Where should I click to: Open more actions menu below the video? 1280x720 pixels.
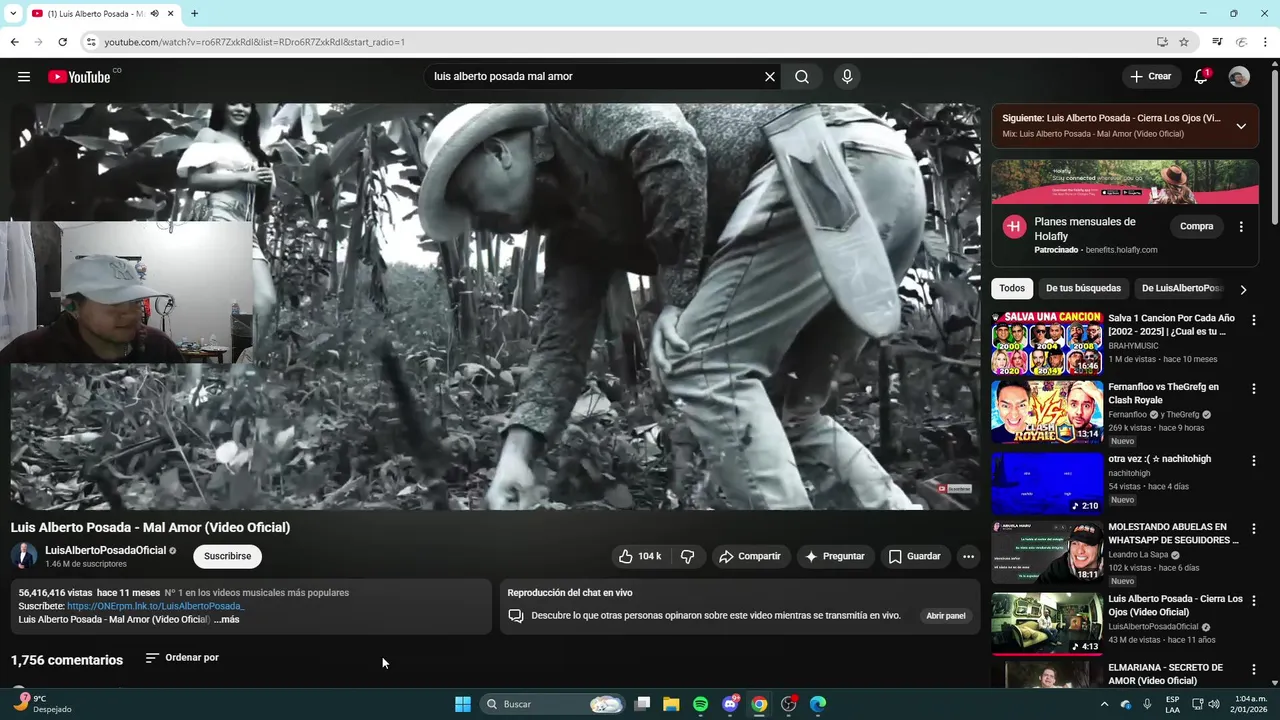pos(968,556)
